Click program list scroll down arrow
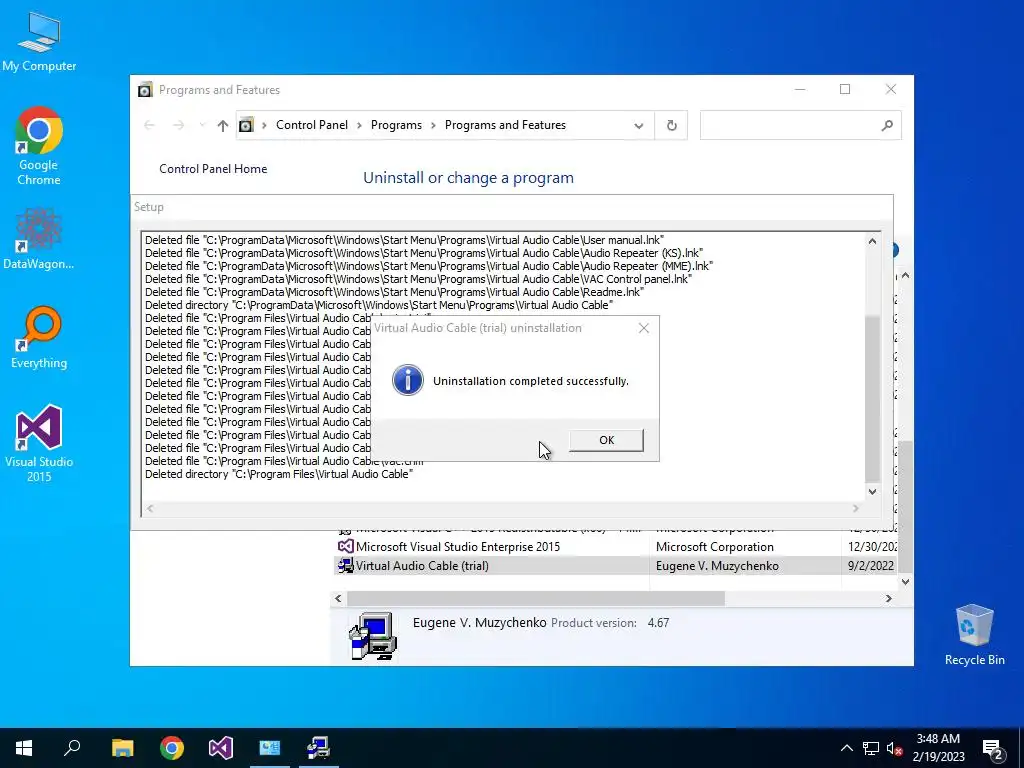The height and width of the screenshot is (768, 1024). 905,581
